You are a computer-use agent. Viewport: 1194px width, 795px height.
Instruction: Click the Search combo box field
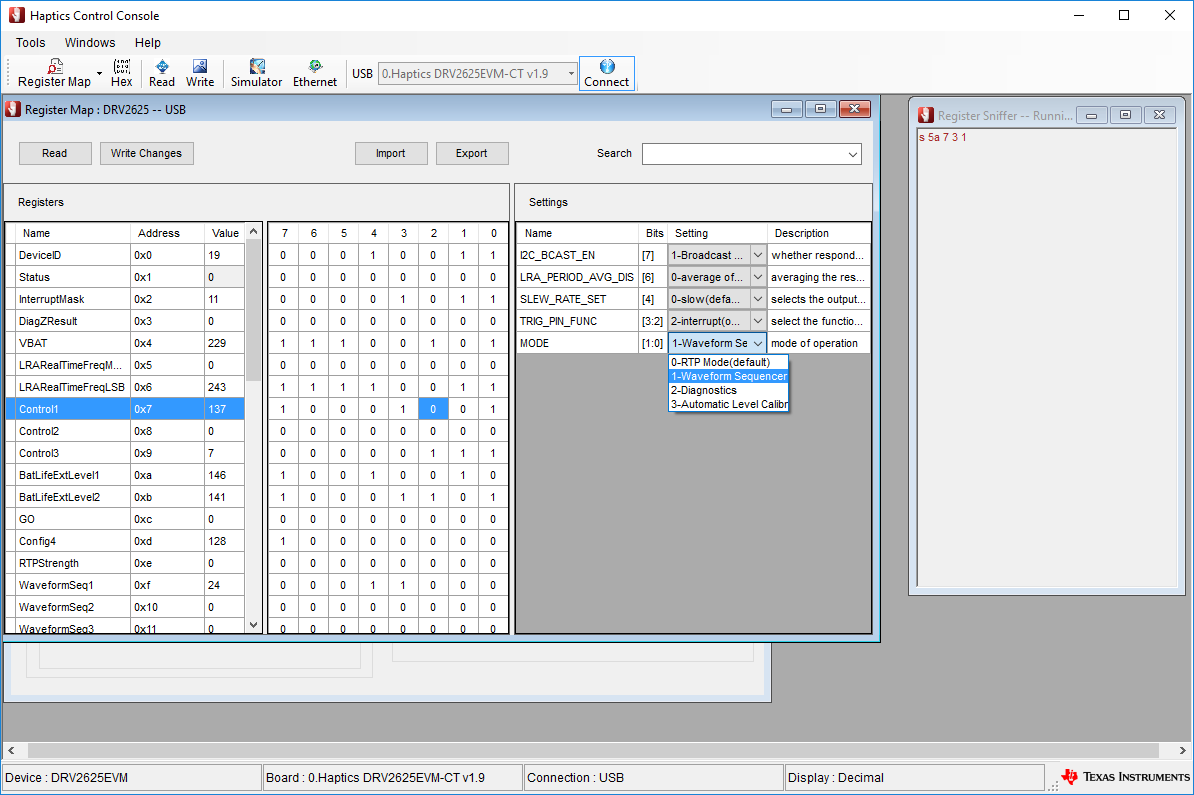click(x=752, y=154)
